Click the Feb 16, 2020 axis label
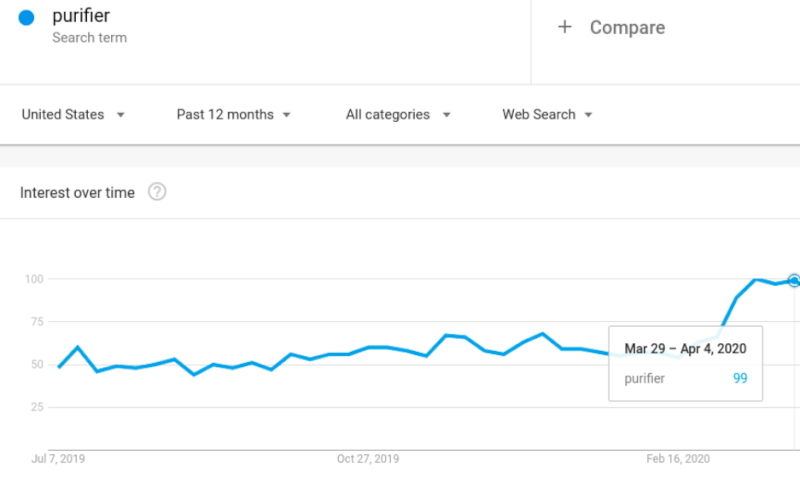 point(678,459)
